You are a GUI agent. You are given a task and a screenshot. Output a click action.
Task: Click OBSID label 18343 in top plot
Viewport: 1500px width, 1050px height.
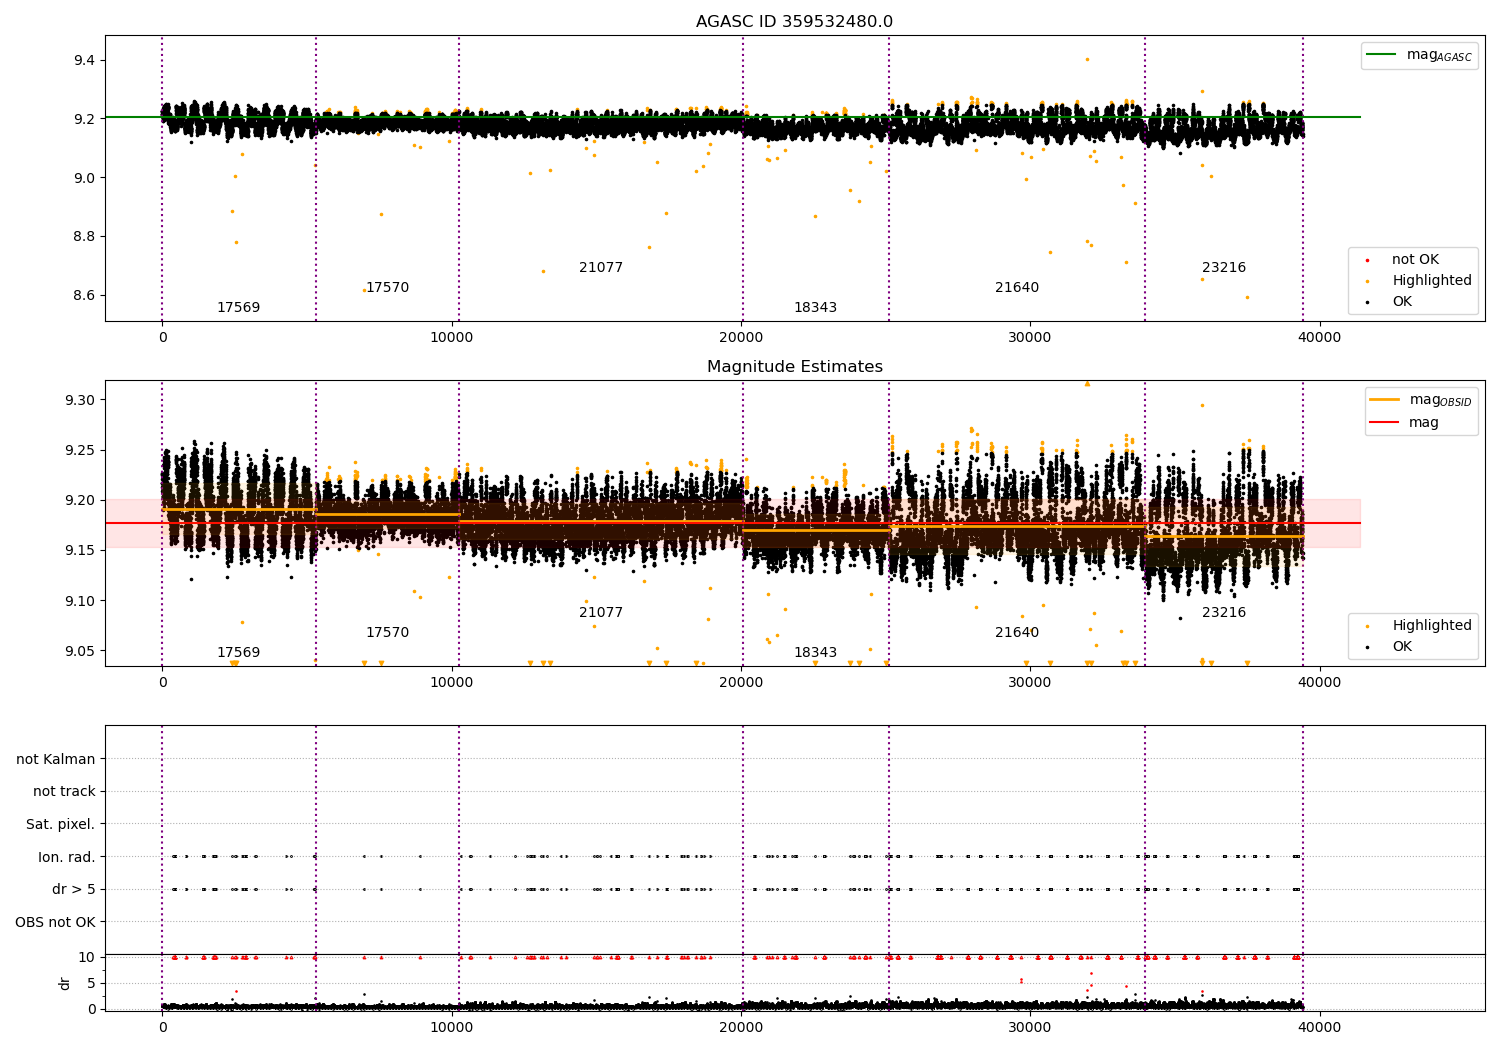pyautogui.click(x=815, y=308)
